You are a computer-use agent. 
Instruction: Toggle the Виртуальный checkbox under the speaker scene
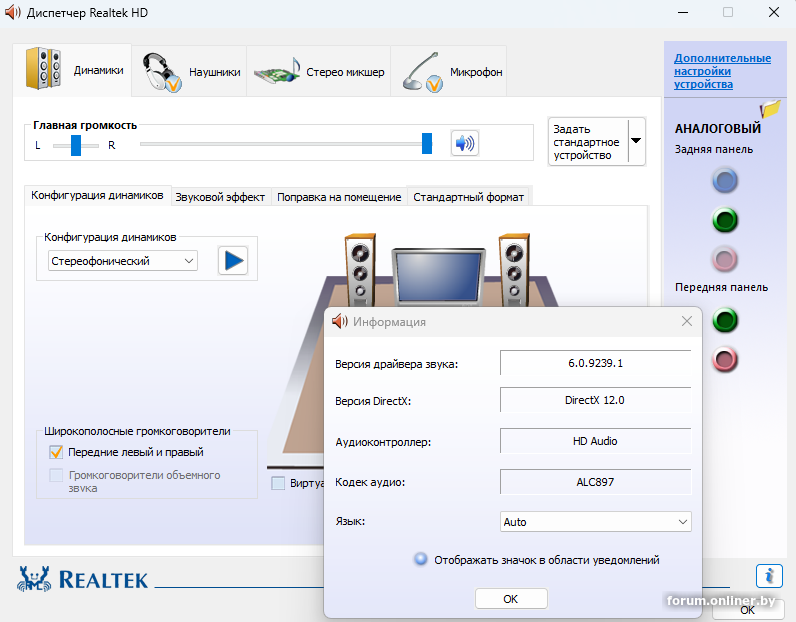278,483
